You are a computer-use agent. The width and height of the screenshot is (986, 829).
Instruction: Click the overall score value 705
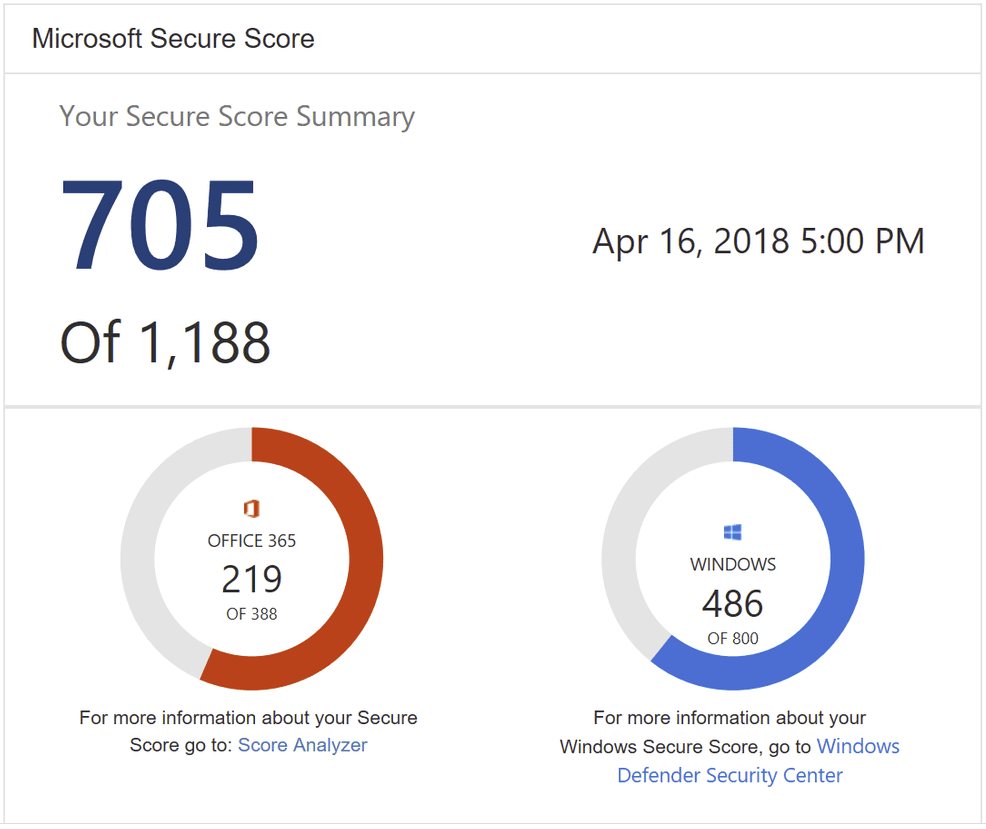[x=160, y=224]
